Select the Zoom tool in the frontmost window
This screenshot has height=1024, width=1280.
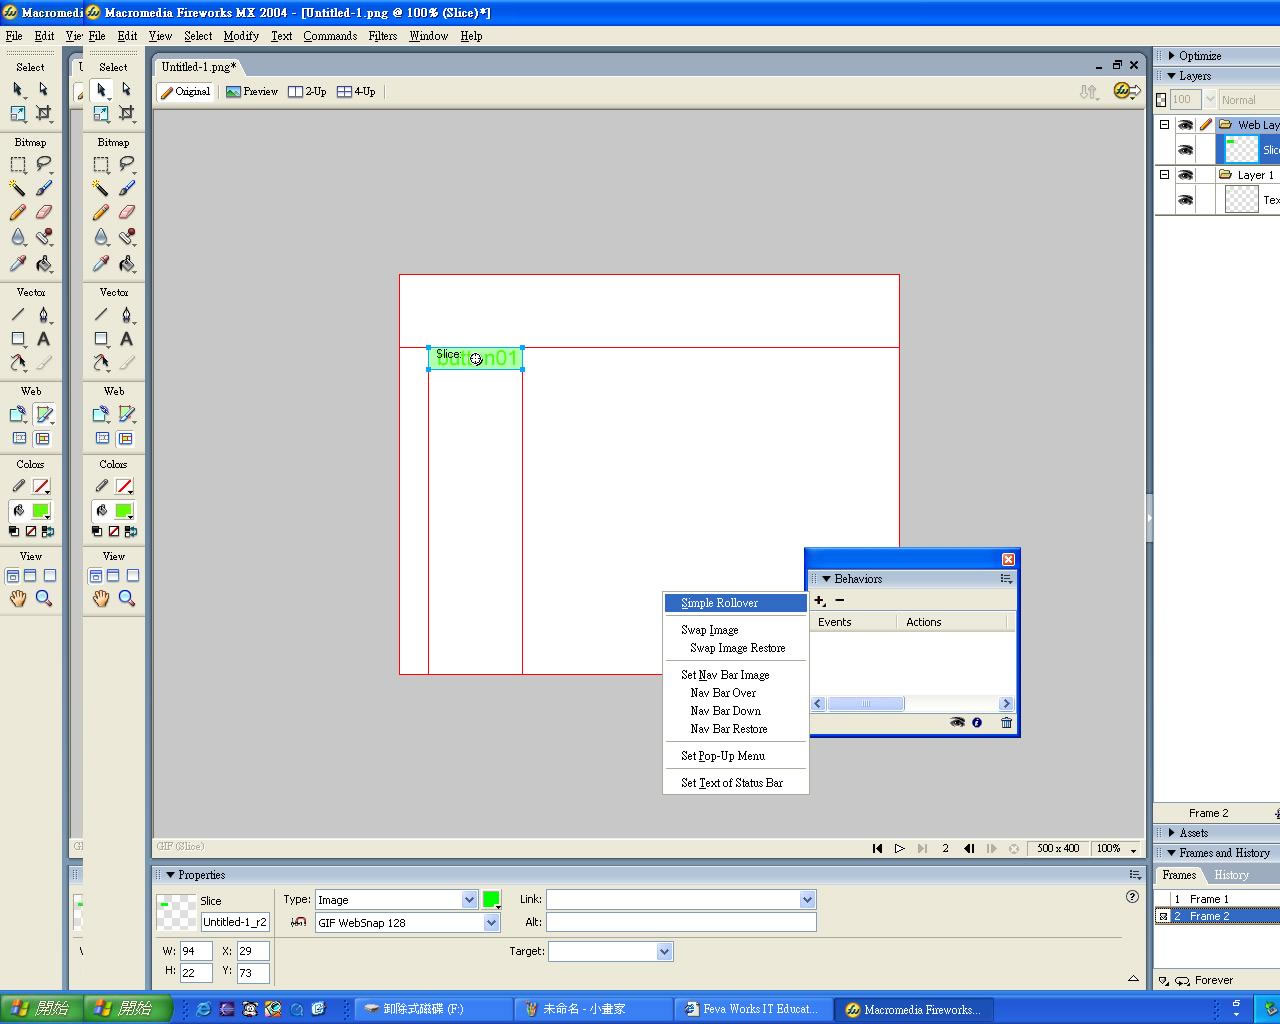coord(126,598)
